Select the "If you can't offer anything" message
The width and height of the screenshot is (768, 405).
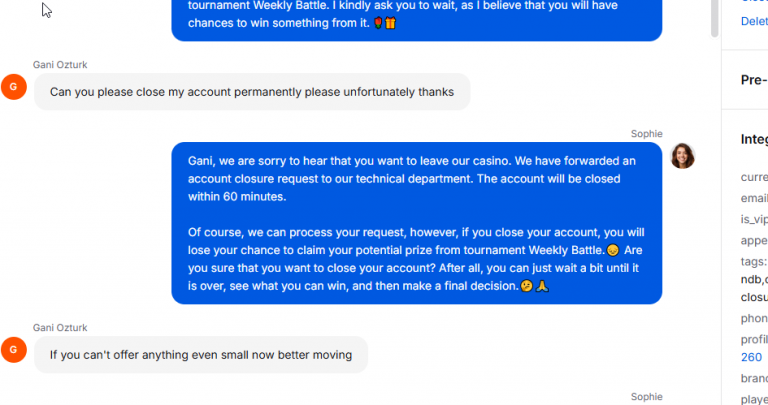click(201, 354)
